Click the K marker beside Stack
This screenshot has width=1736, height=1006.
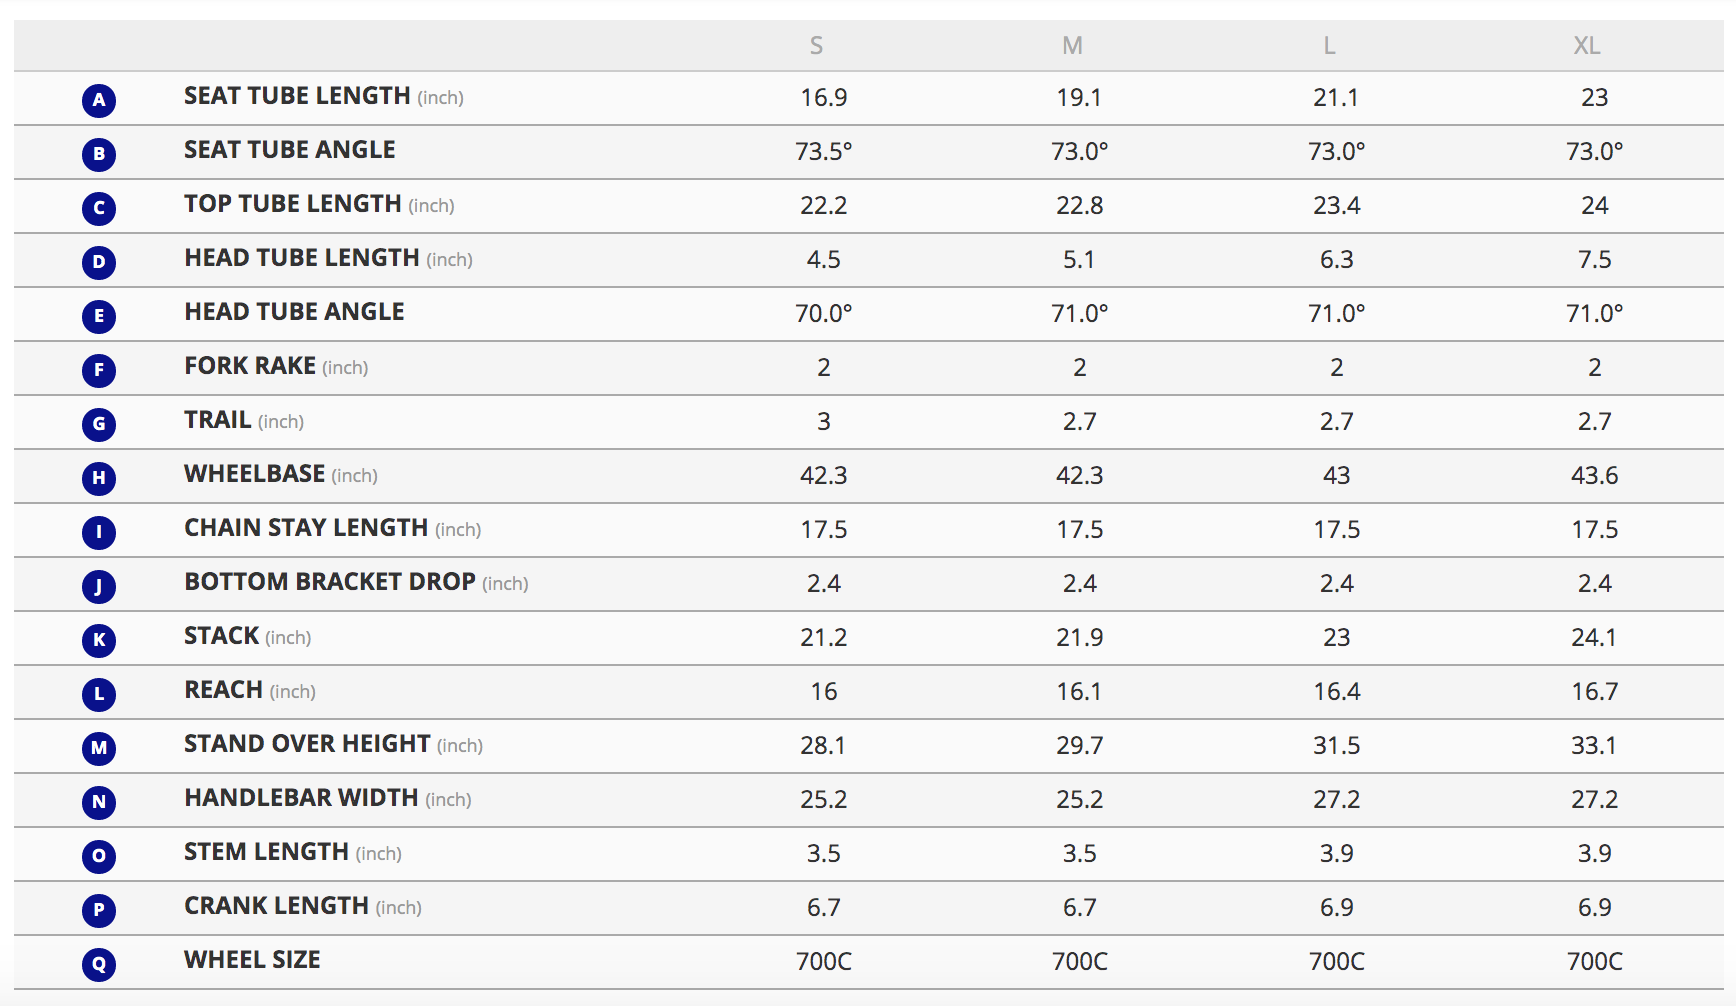click(99, 640)
